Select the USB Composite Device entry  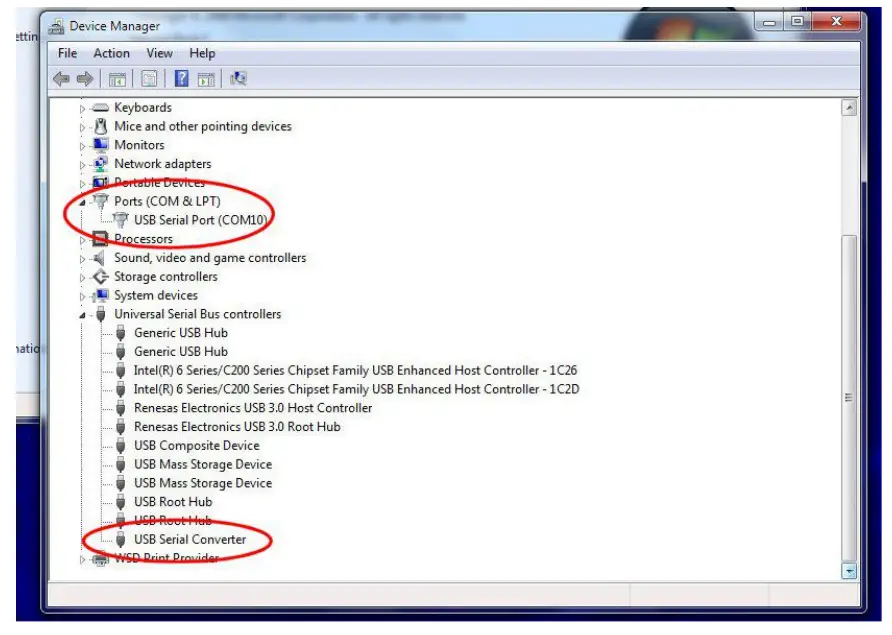(x=197, y=446)
